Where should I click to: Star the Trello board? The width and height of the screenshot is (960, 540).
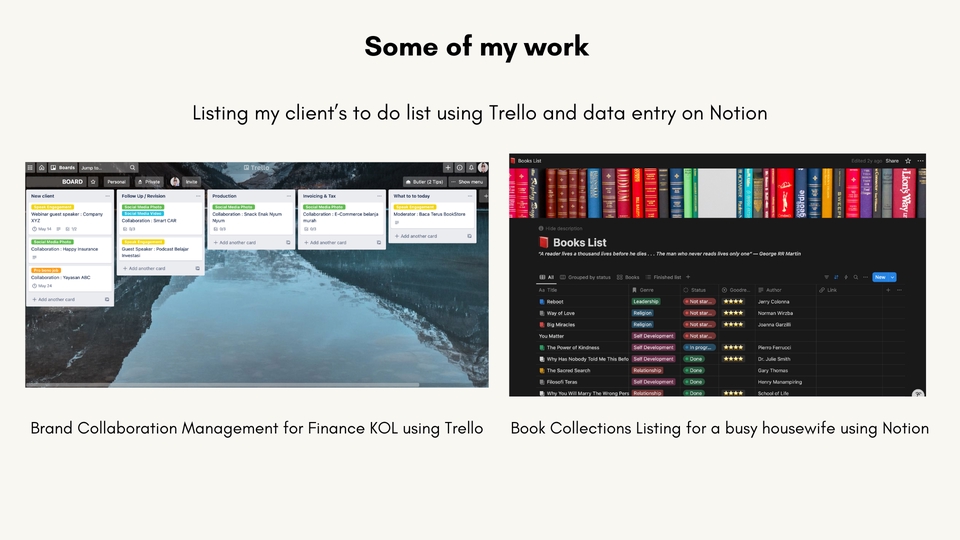[93, 182]
